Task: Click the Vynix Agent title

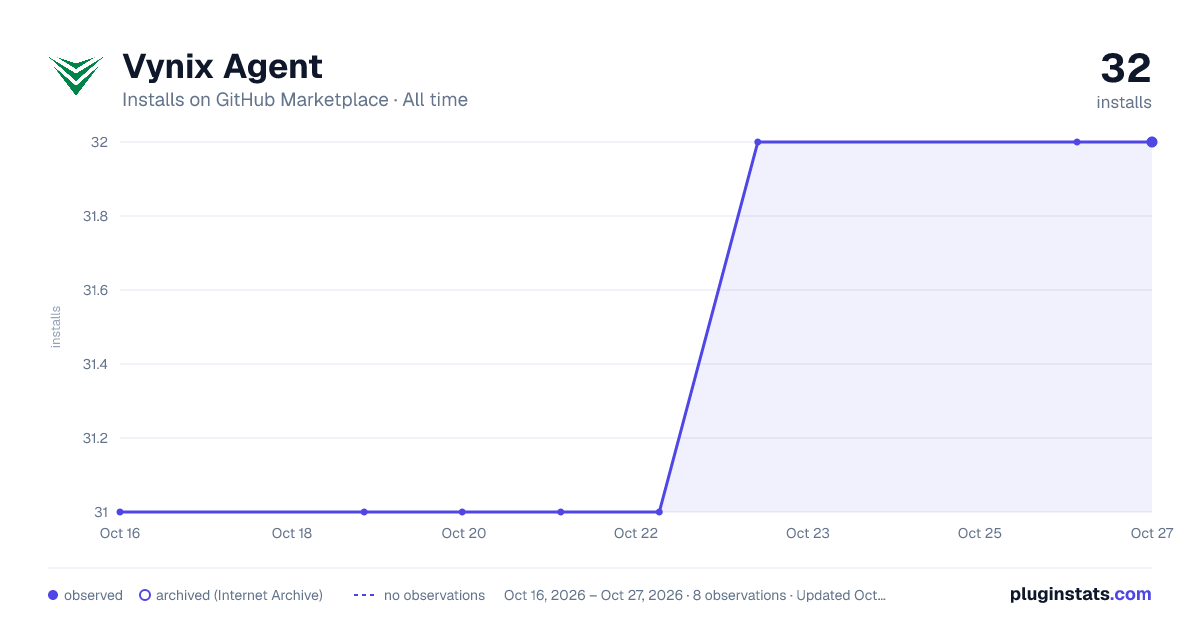Action: [x=222, y=67]
